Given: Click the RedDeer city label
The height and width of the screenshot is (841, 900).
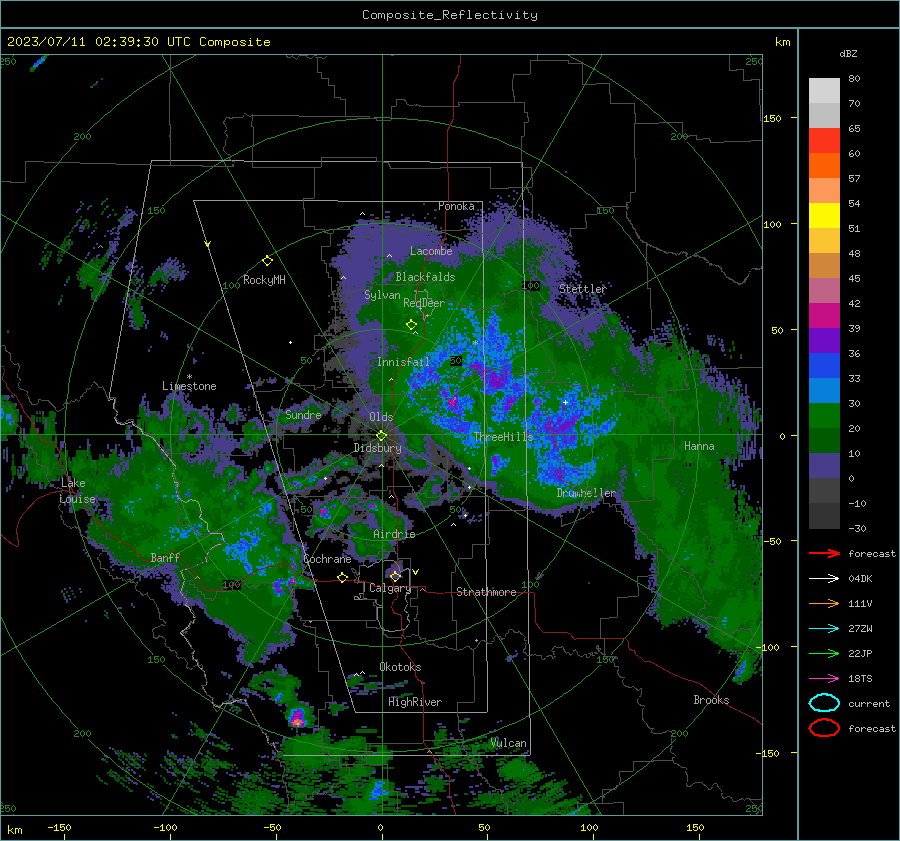Looking at the screenshot, I should pos(424,303).
